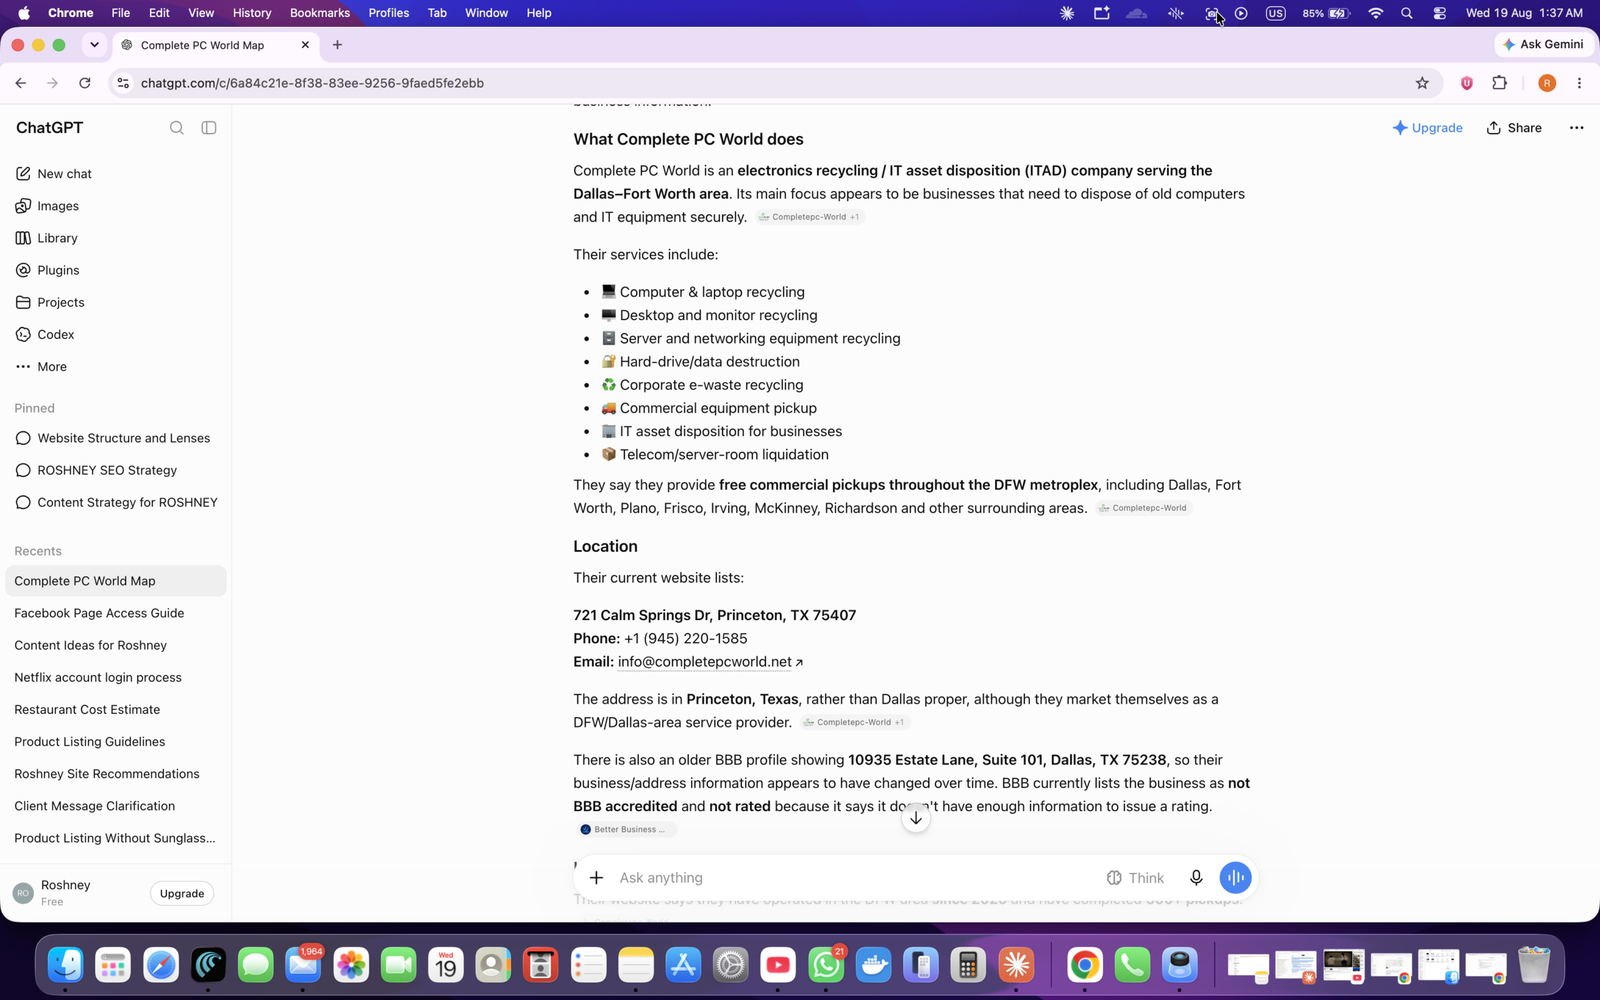Open Codex in the sidebar

tap(115, 334)
